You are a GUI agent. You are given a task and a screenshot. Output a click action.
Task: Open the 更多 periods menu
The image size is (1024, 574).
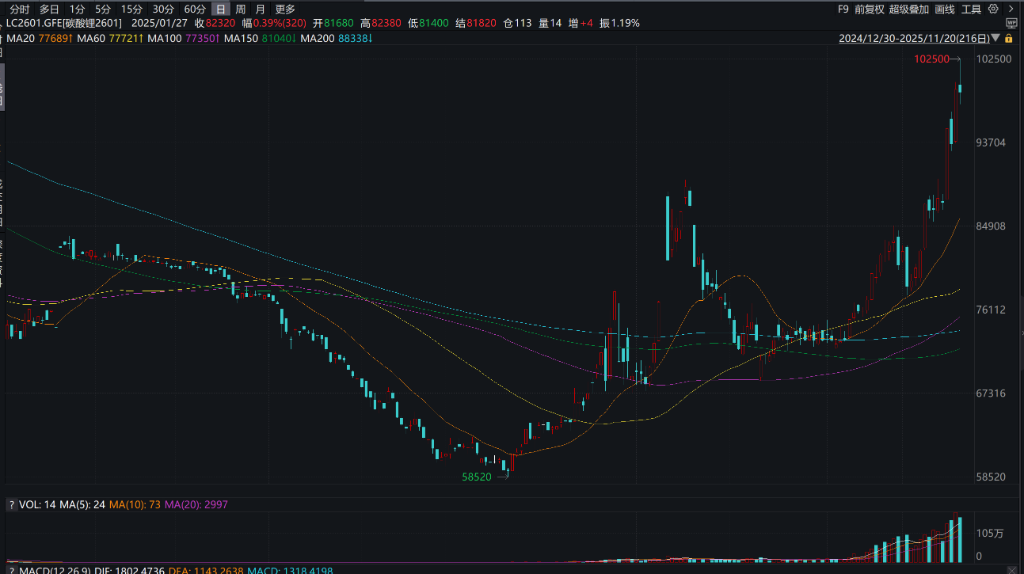285,9
